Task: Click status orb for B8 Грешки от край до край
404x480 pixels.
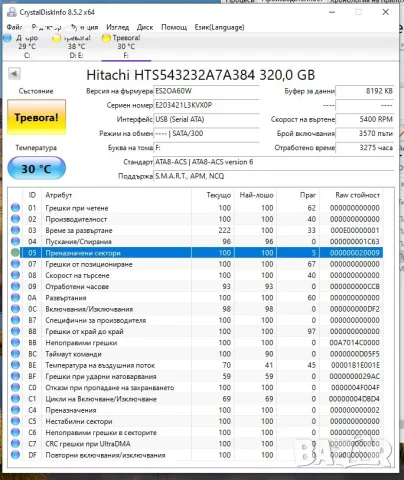Action: pyautogui.click(x=15, y=331)
